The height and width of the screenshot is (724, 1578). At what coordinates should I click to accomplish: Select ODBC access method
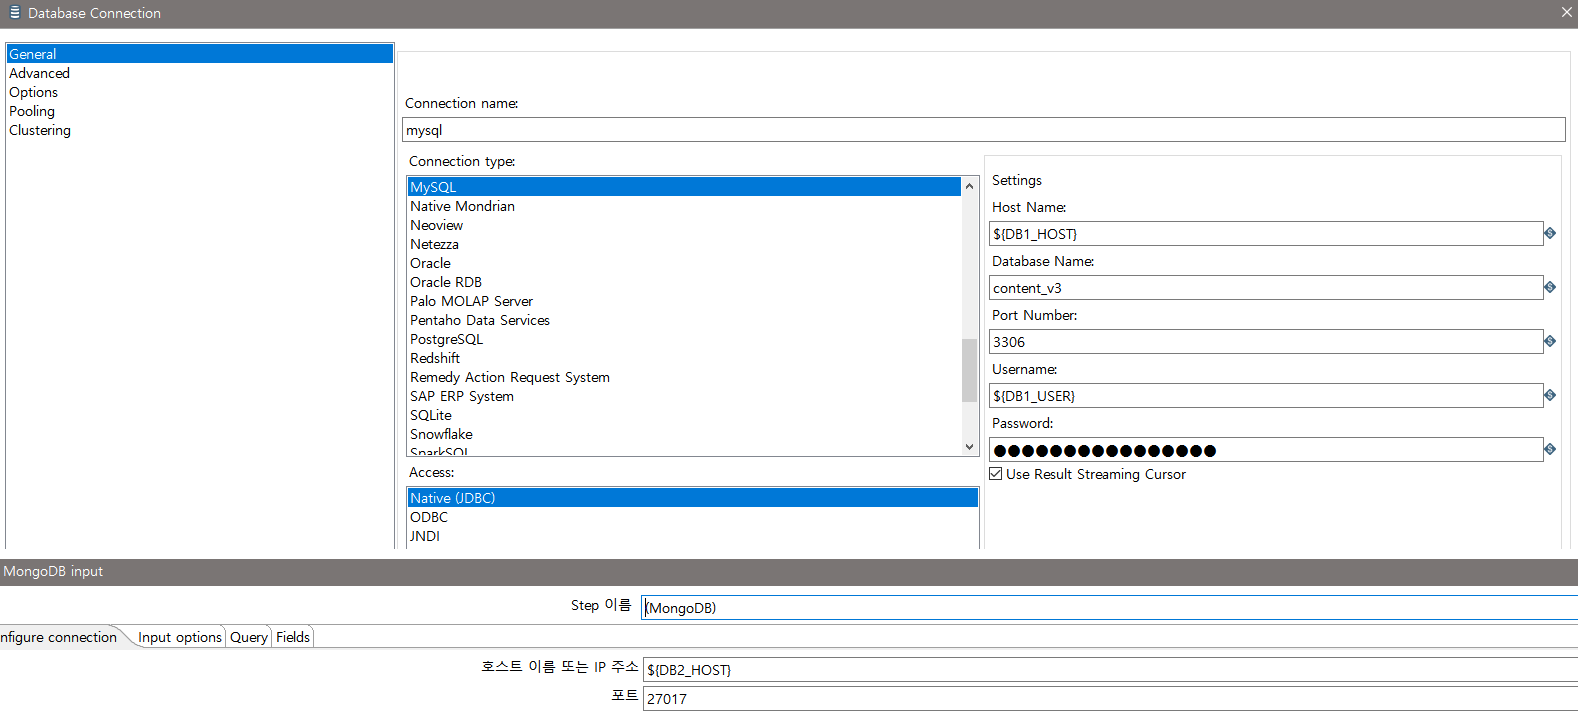click(692, 517)
